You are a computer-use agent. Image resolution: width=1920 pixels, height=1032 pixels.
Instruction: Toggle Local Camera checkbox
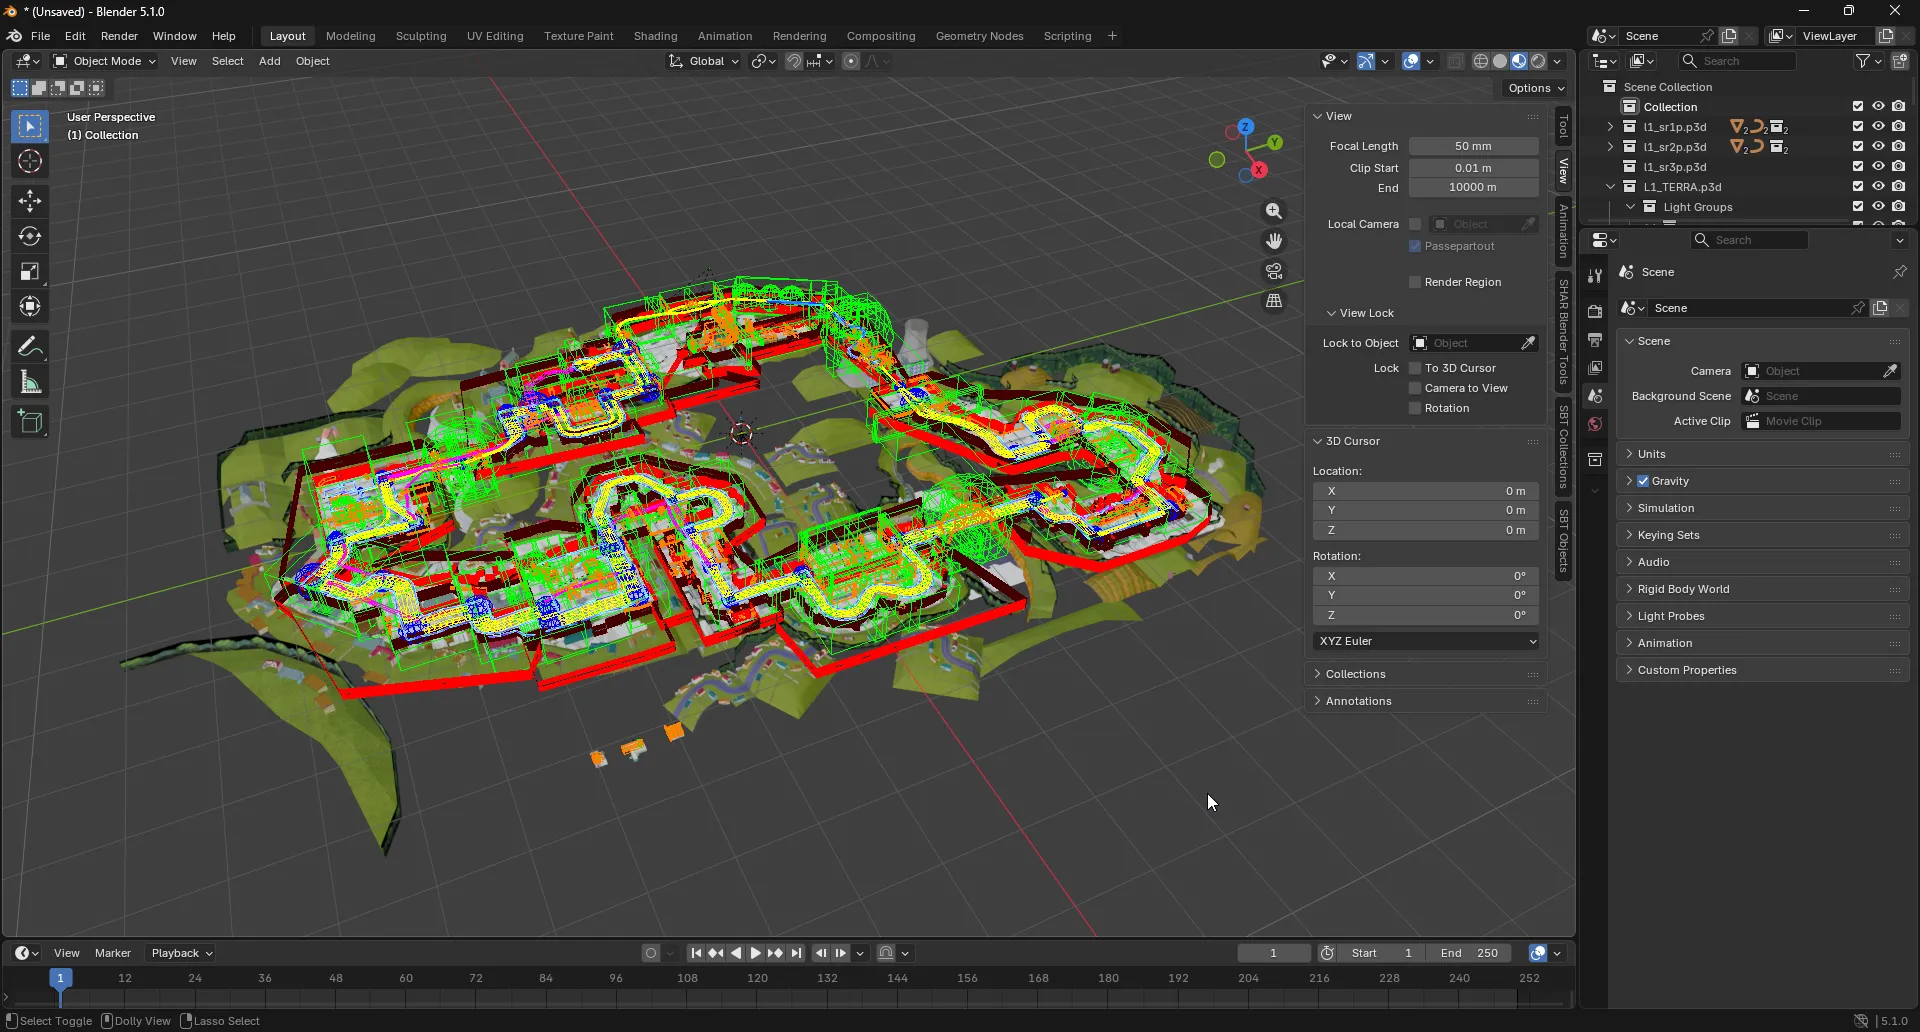[1415, 224]
